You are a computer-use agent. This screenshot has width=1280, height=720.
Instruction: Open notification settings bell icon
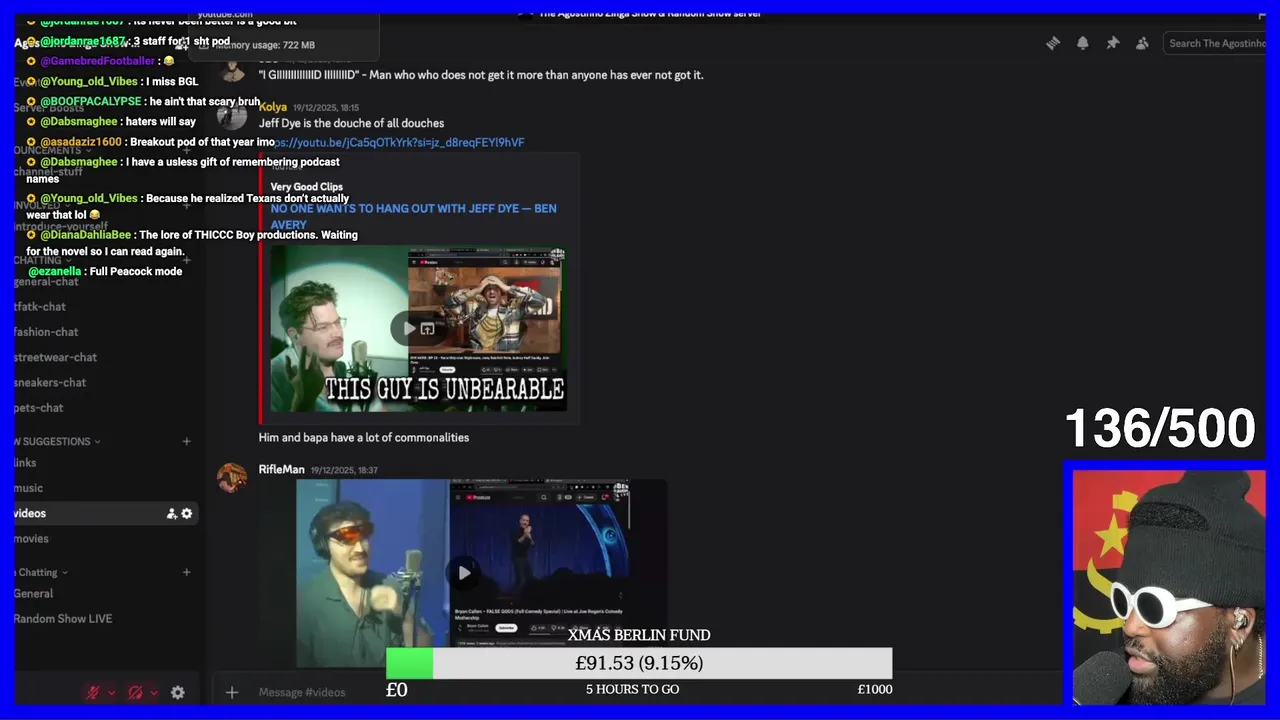pos(1082,43)
